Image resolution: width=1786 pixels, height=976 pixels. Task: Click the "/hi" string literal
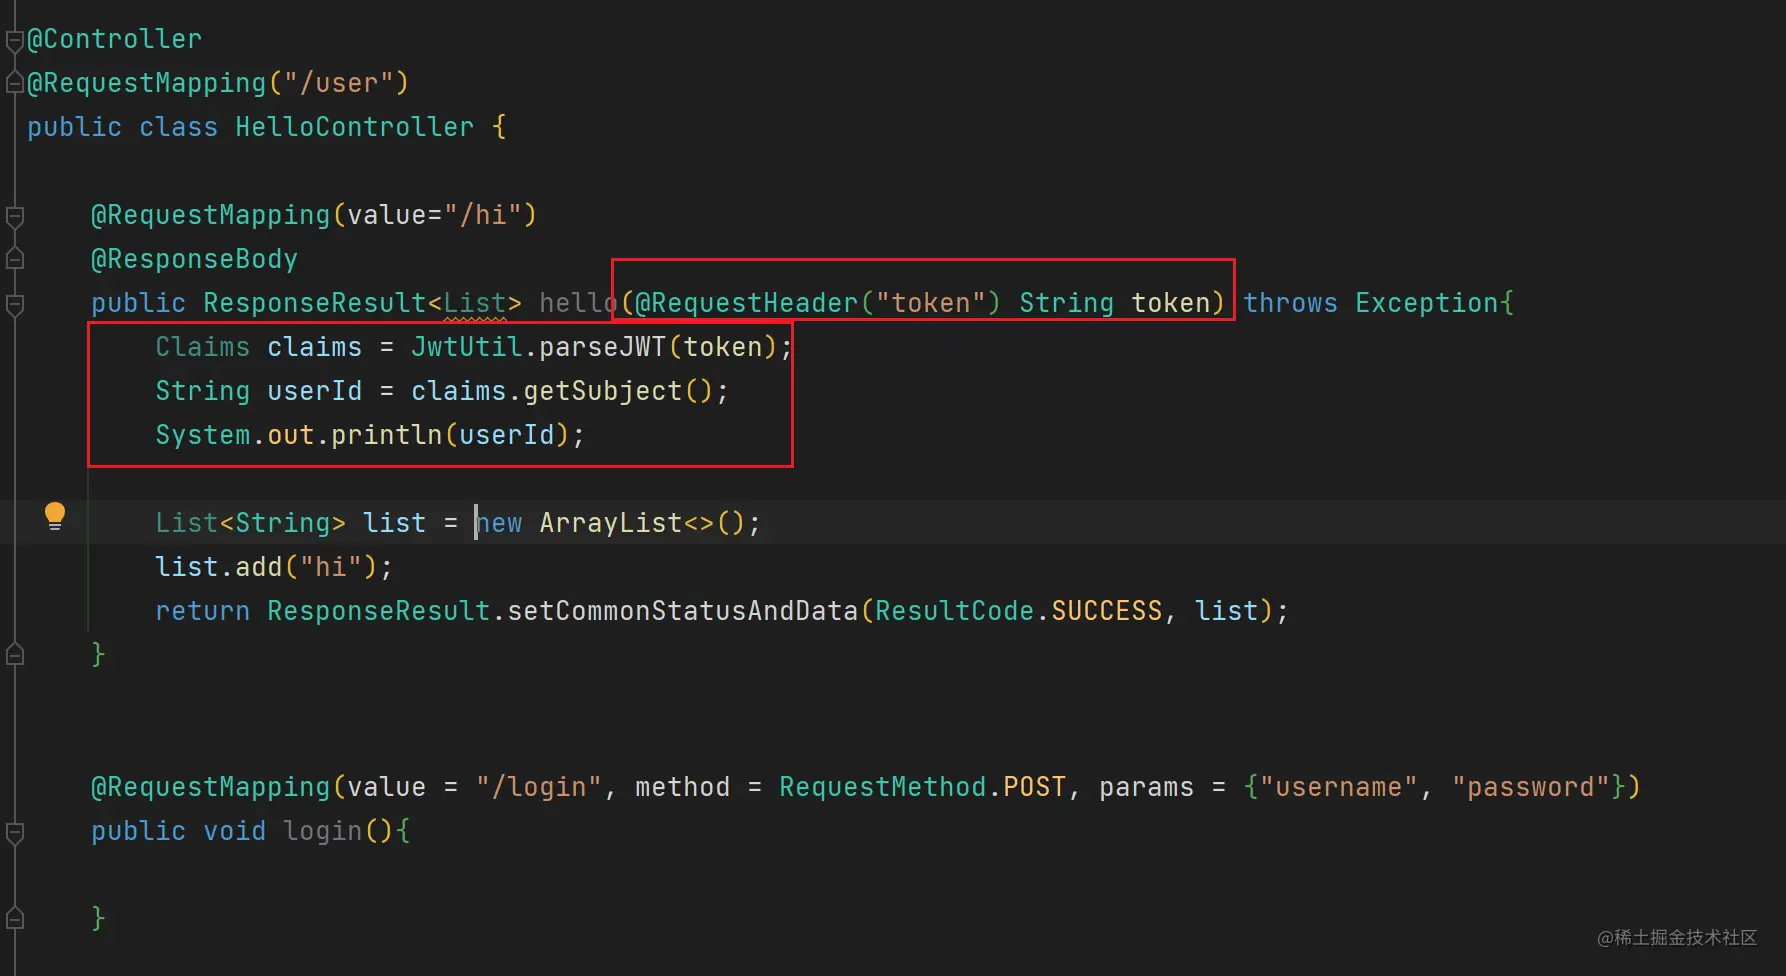(483, 215)
